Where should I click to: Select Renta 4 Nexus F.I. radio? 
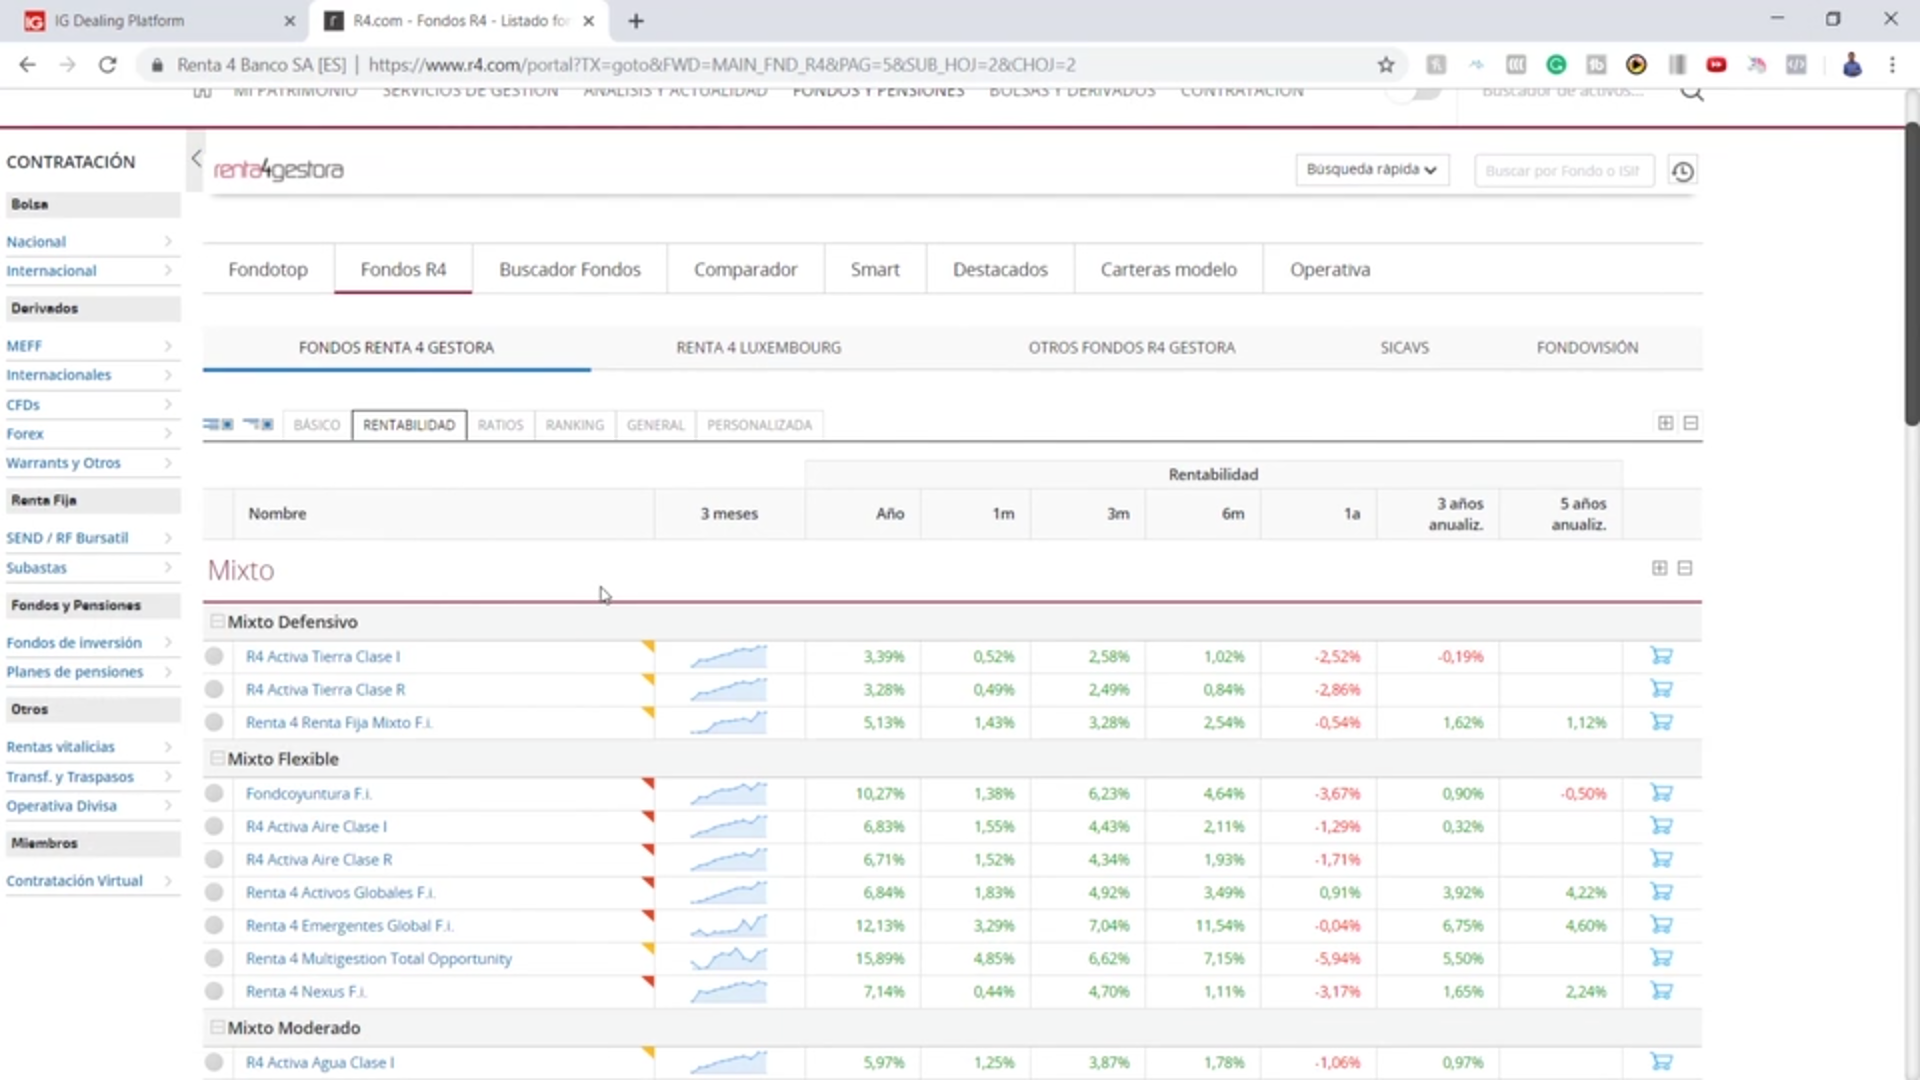[214, 991]
